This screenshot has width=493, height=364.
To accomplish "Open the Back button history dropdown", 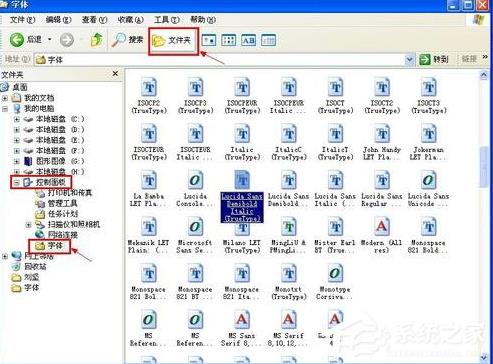I will [x=50, y=40].
